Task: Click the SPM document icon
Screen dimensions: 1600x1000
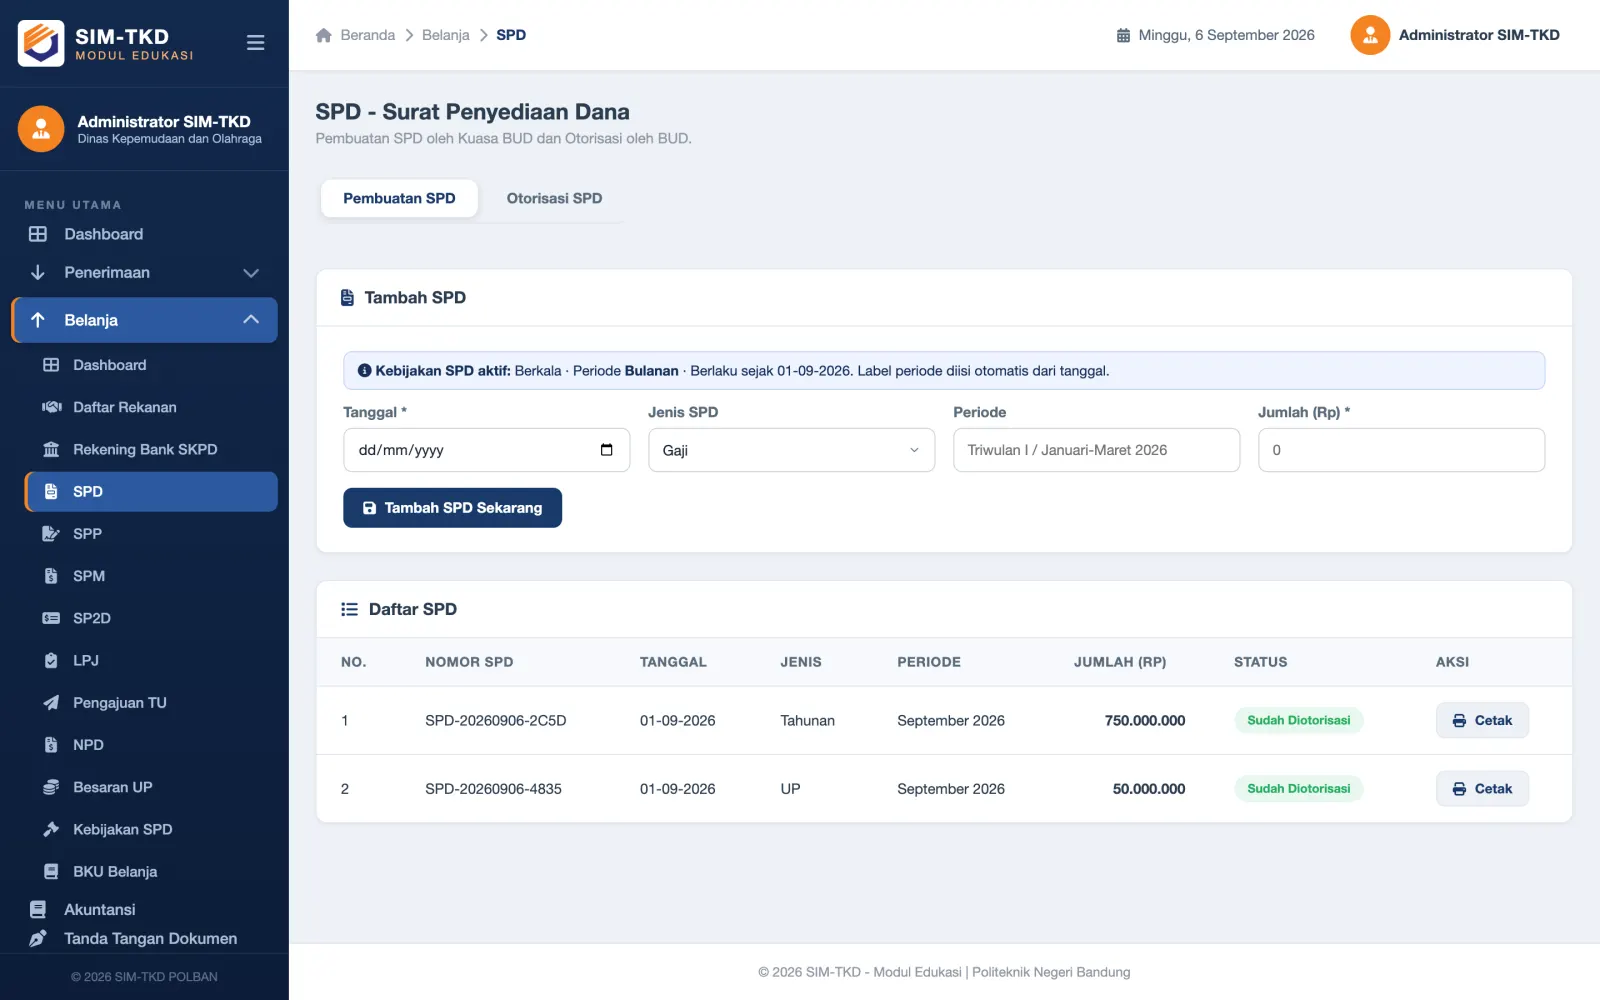Action: point(51,576)
